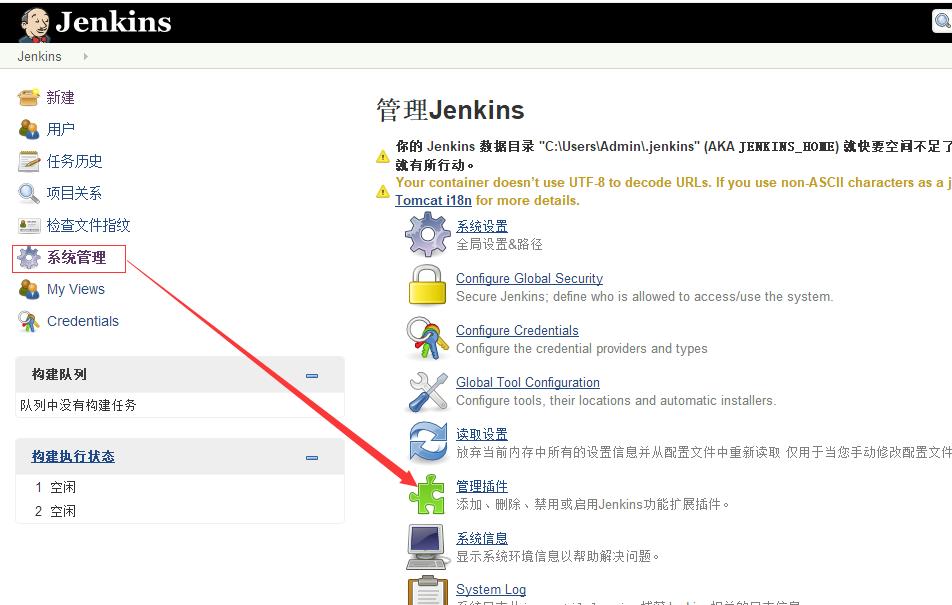Open the Jenkins breadcrumb link
This screenshot has width=952, height=605.
coord(39,56)
